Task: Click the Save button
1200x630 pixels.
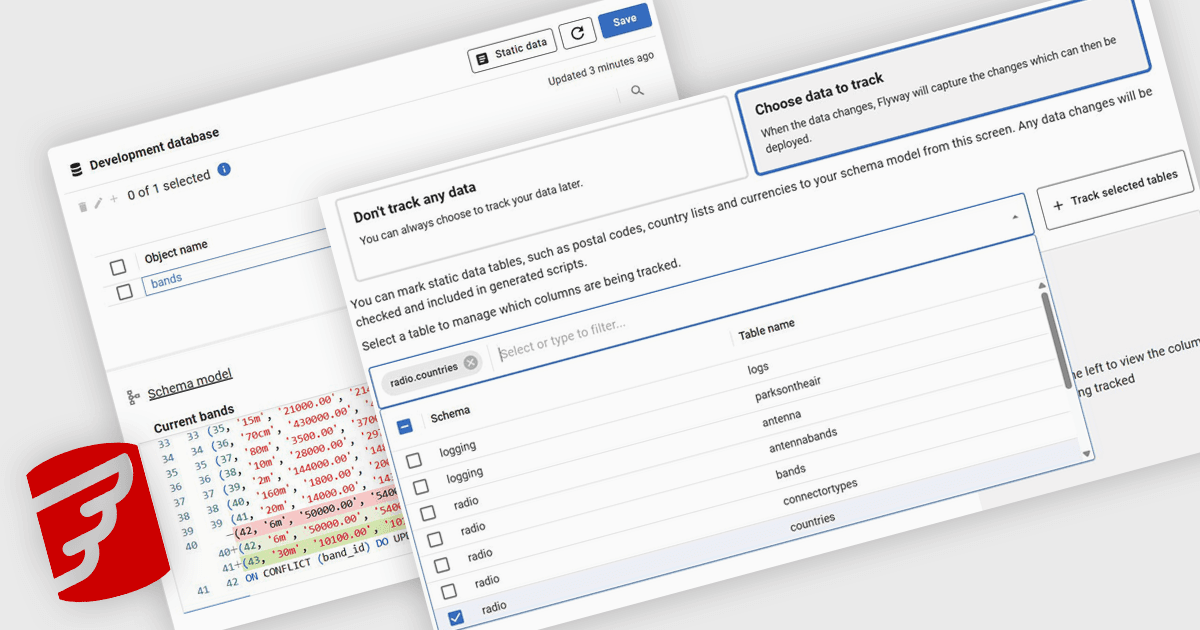Action: click(x=624, y=20)
